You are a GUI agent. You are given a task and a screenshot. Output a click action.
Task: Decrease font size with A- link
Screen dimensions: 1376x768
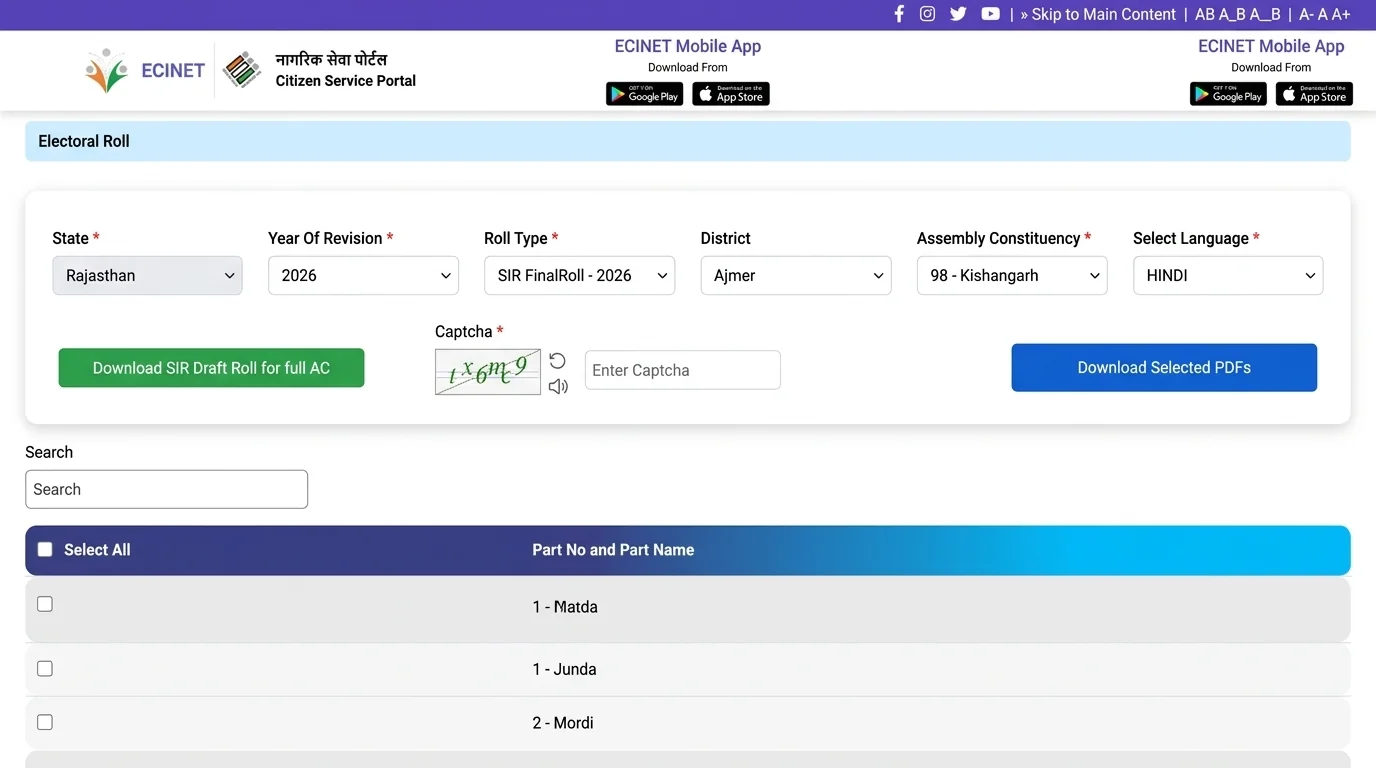click(x=1306, y=14)
